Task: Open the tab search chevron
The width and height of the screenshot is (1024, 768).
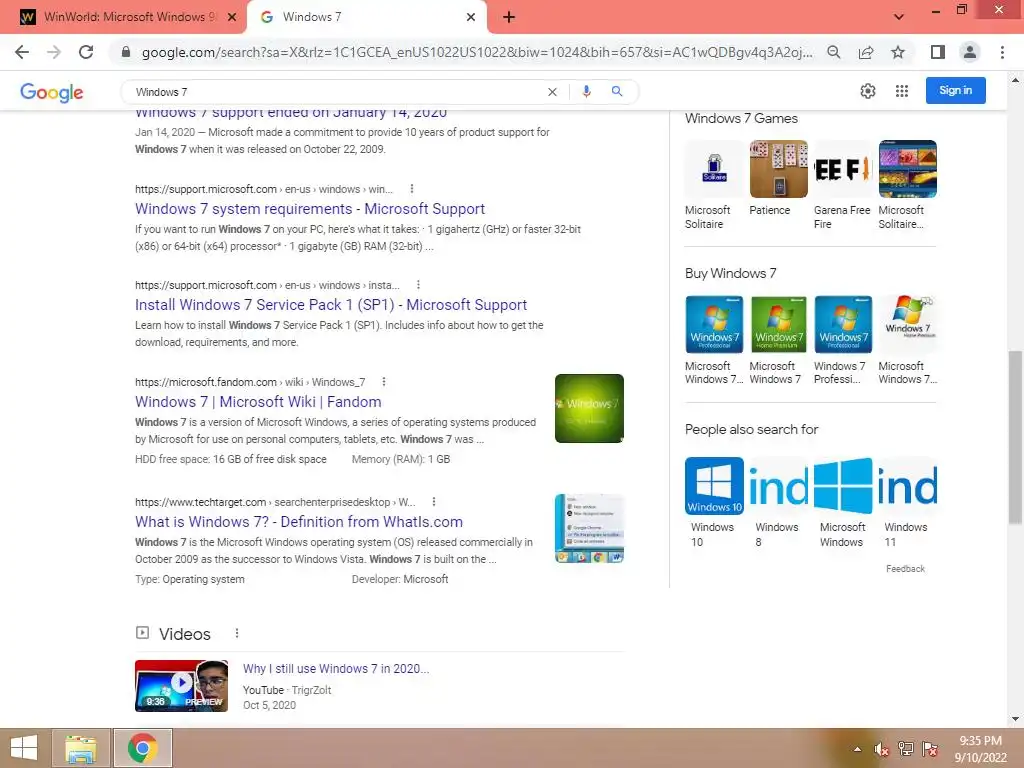Action: 899,17
